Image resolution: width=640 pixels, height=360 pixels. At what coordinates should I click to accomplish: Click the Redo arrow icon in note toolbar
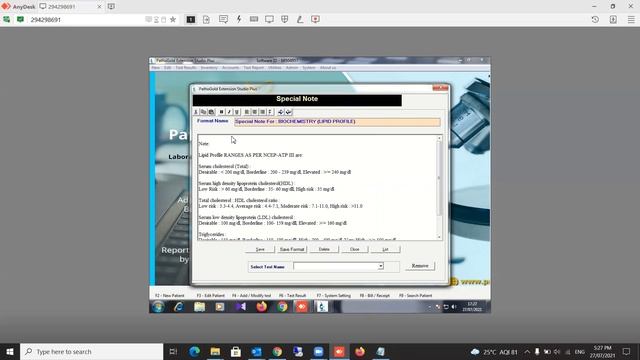click(289, 112)
